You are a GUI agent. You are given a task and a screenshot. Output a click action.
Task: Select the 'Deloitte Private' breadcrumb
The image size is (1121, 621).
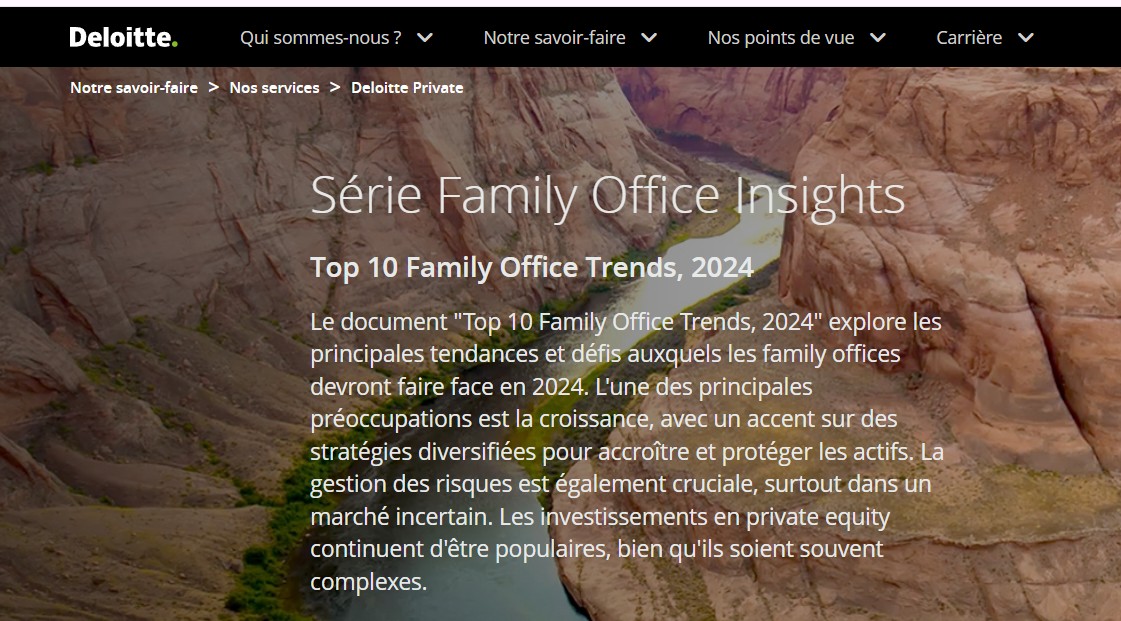pyautogui.click(x=407, y=88)
